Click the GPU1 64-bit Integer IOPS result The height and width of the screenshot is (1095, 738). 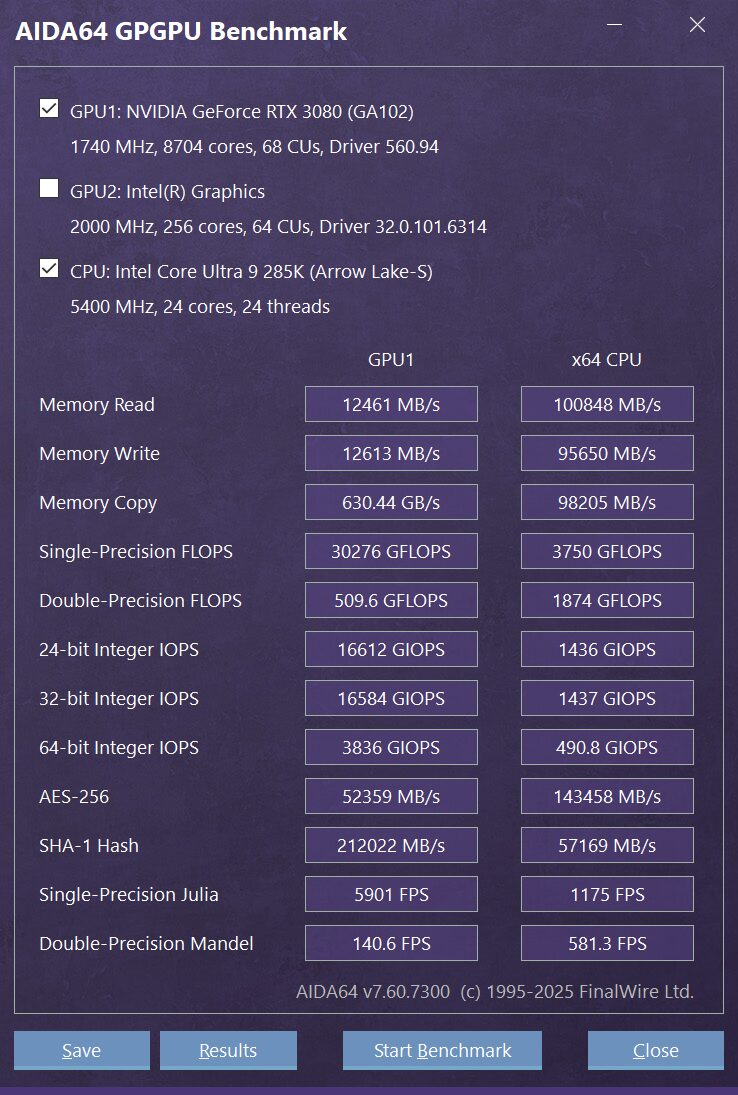(x=391, y=747)
